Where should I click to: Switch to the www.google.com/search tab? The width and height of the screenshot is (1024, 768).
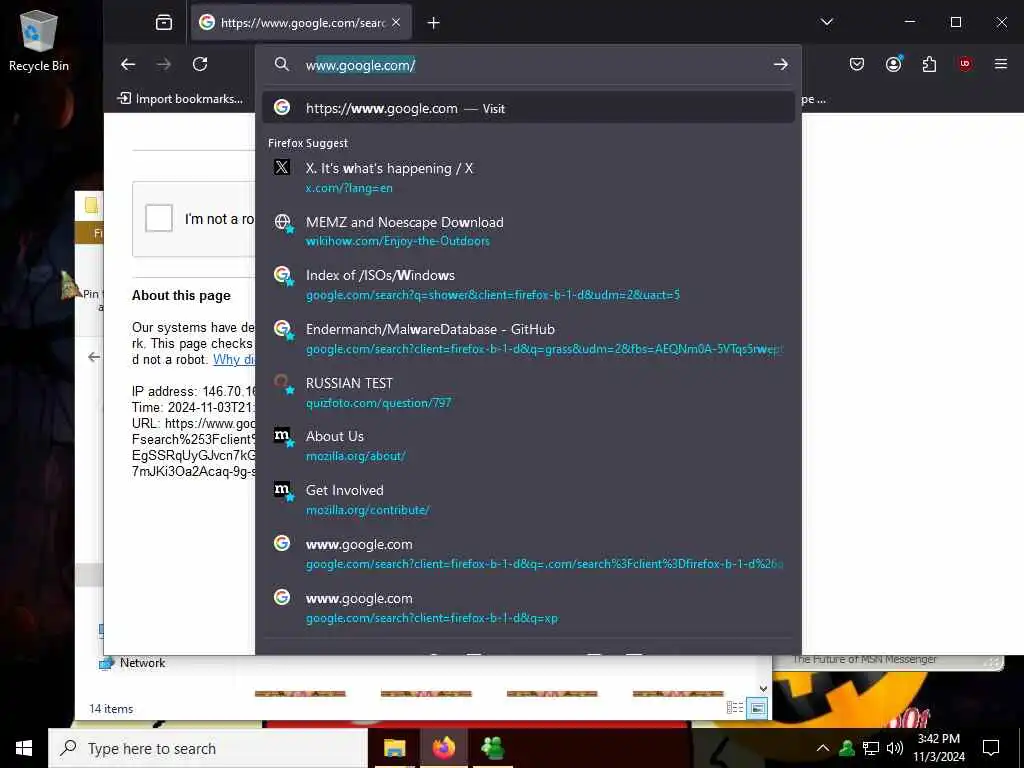(301, 22)
